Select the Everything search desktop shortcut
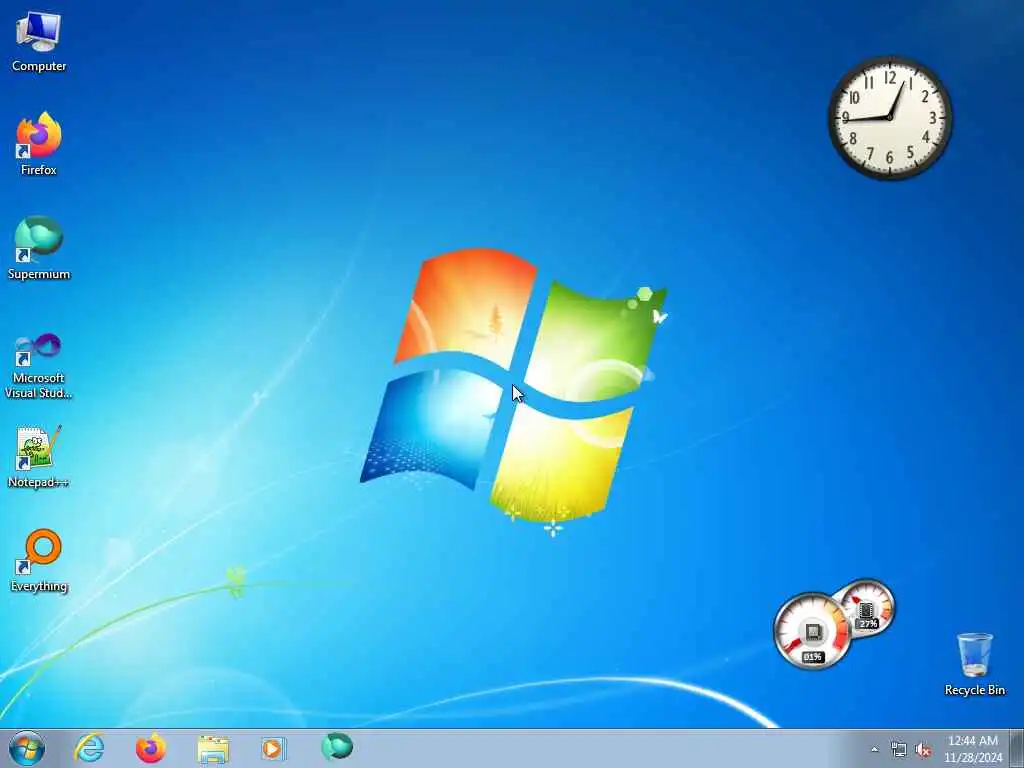This screenshot has height=768, width=1024. pyautogui.click(x=39, y=560)
